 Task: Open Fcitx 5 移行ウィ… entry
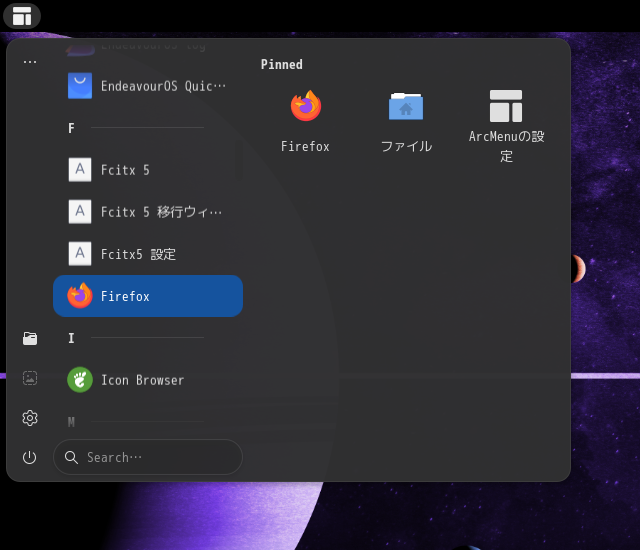click(148, 212)
